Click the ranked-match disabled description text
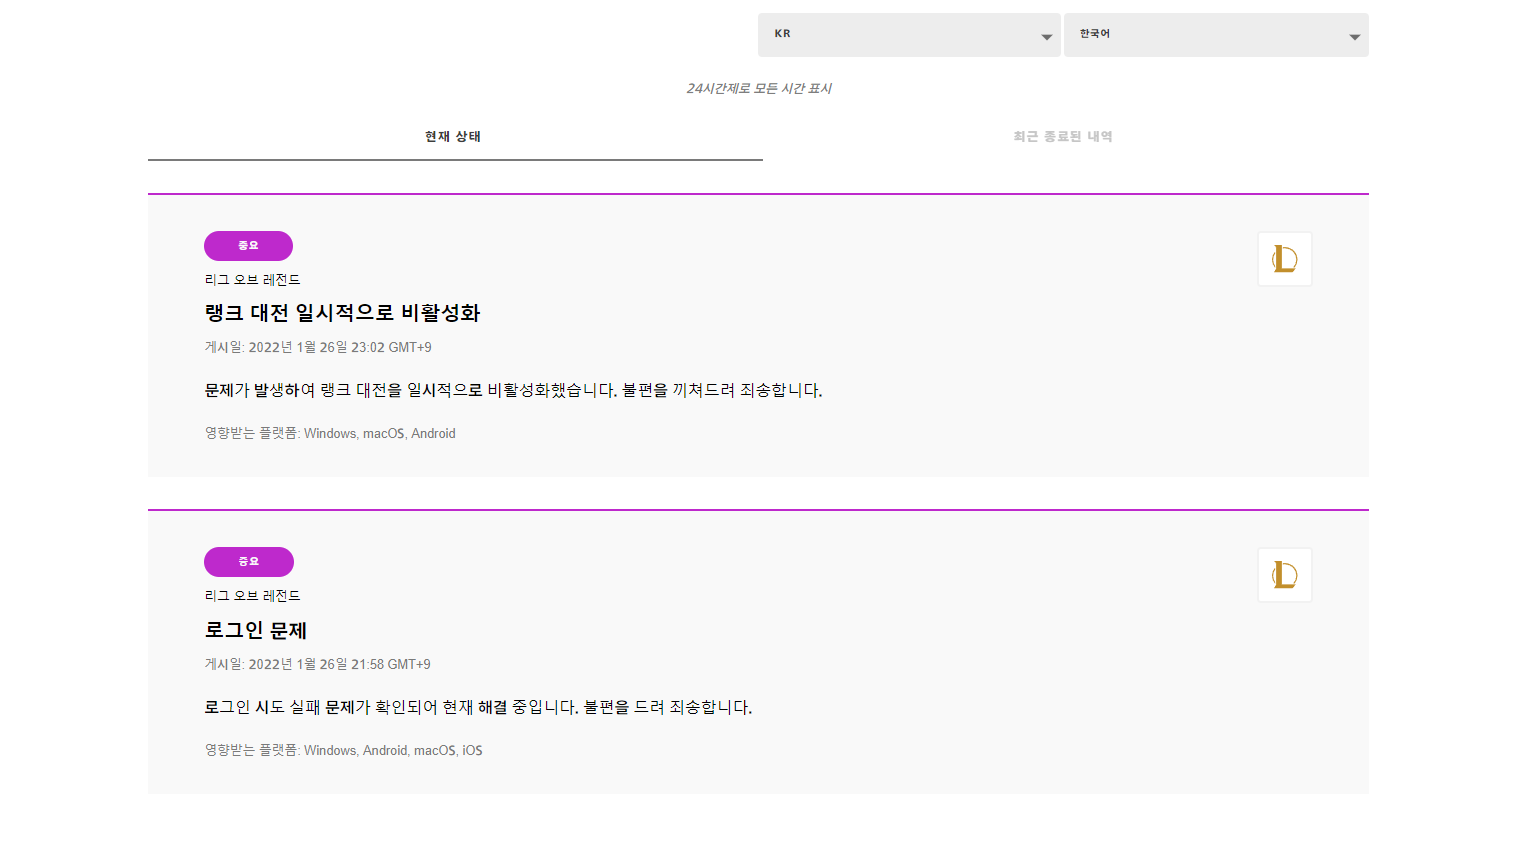 point(513,390)
